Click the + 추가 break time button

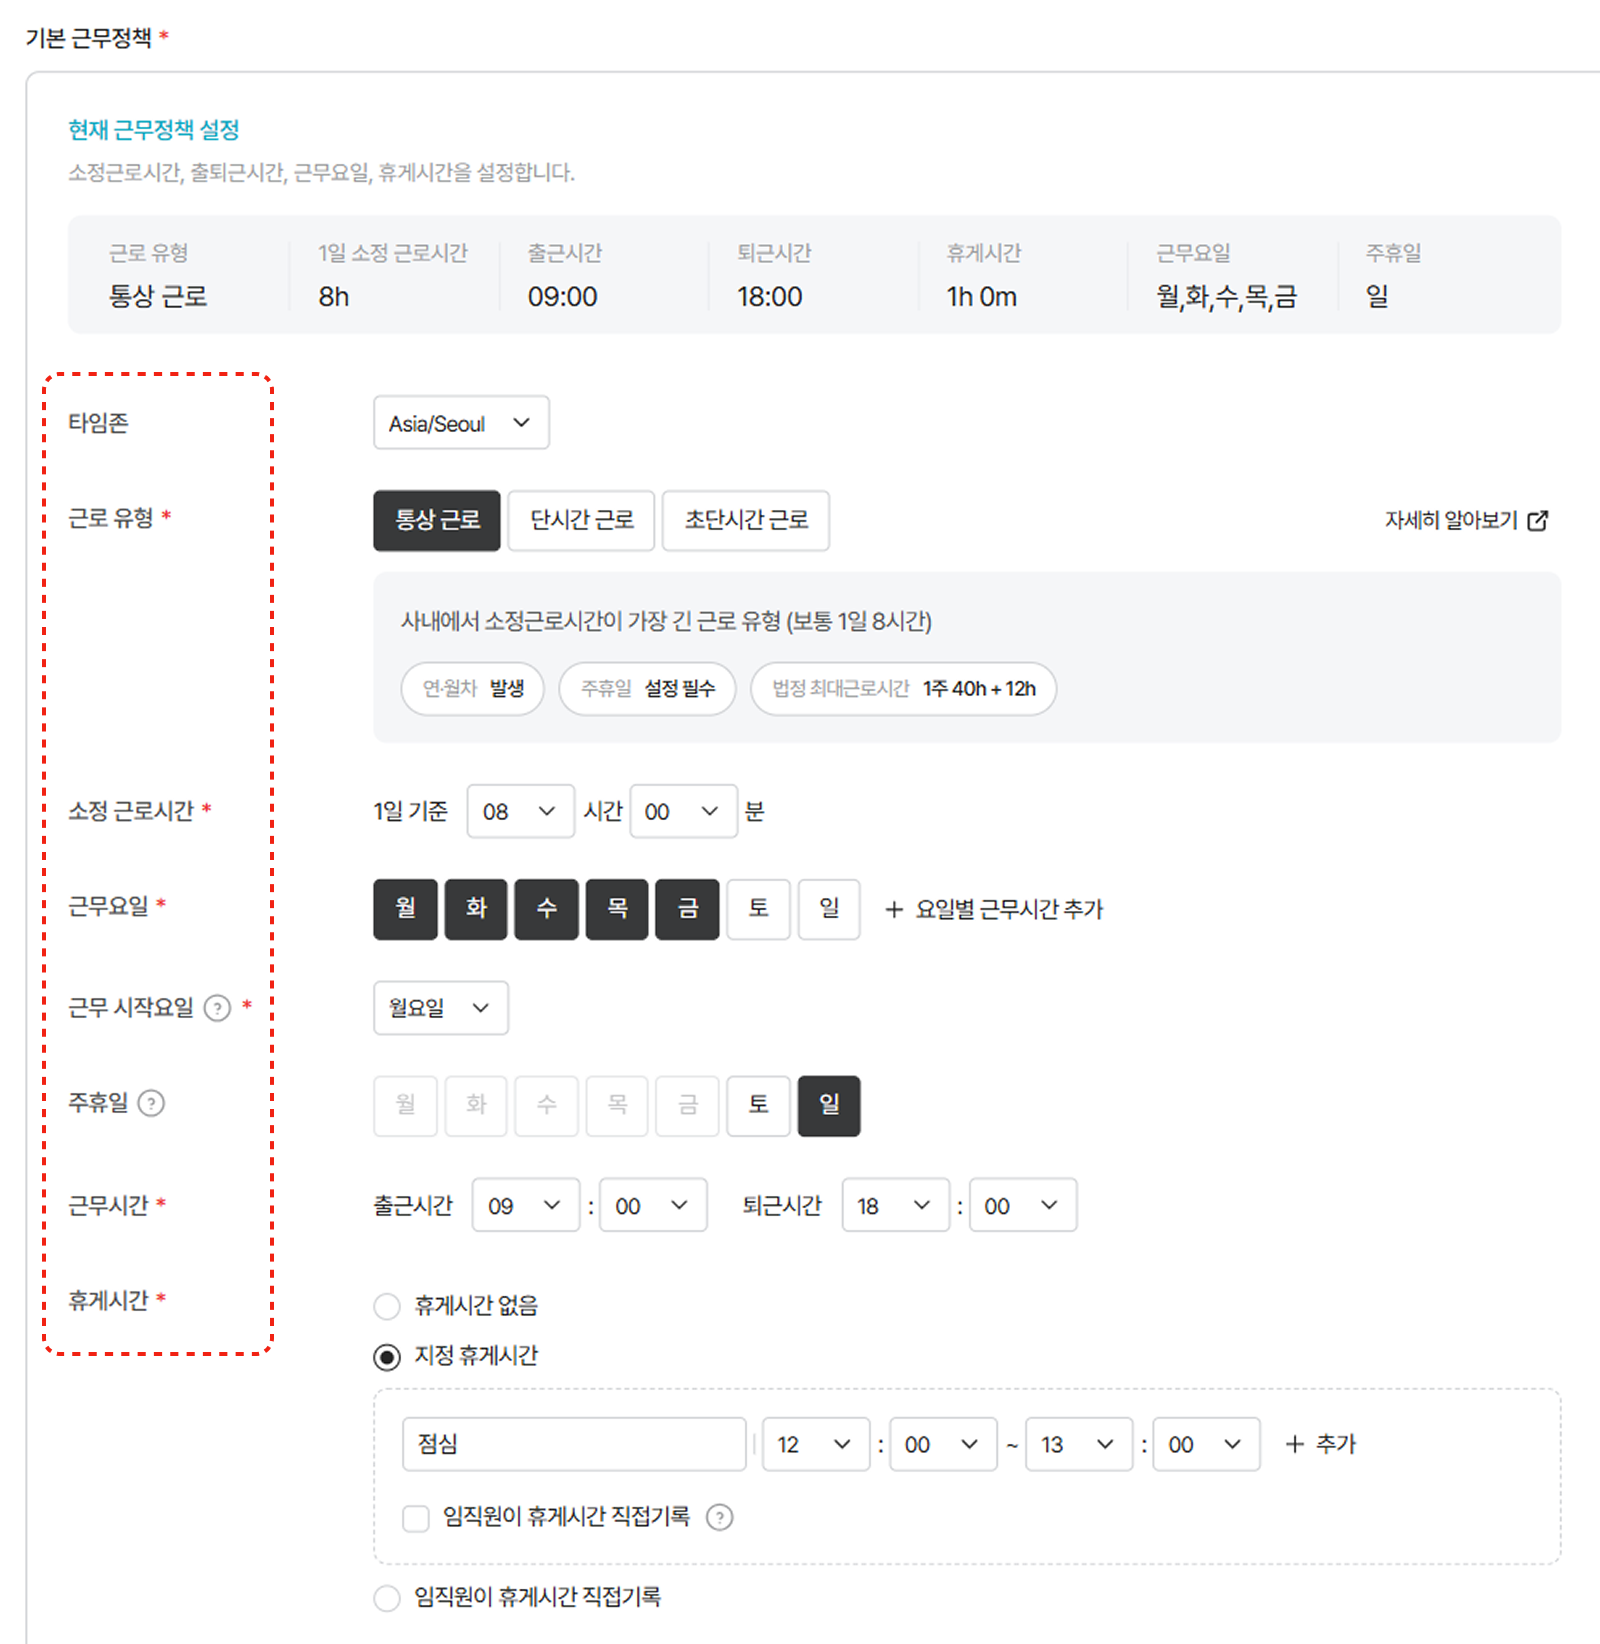pos(1320,1444)
